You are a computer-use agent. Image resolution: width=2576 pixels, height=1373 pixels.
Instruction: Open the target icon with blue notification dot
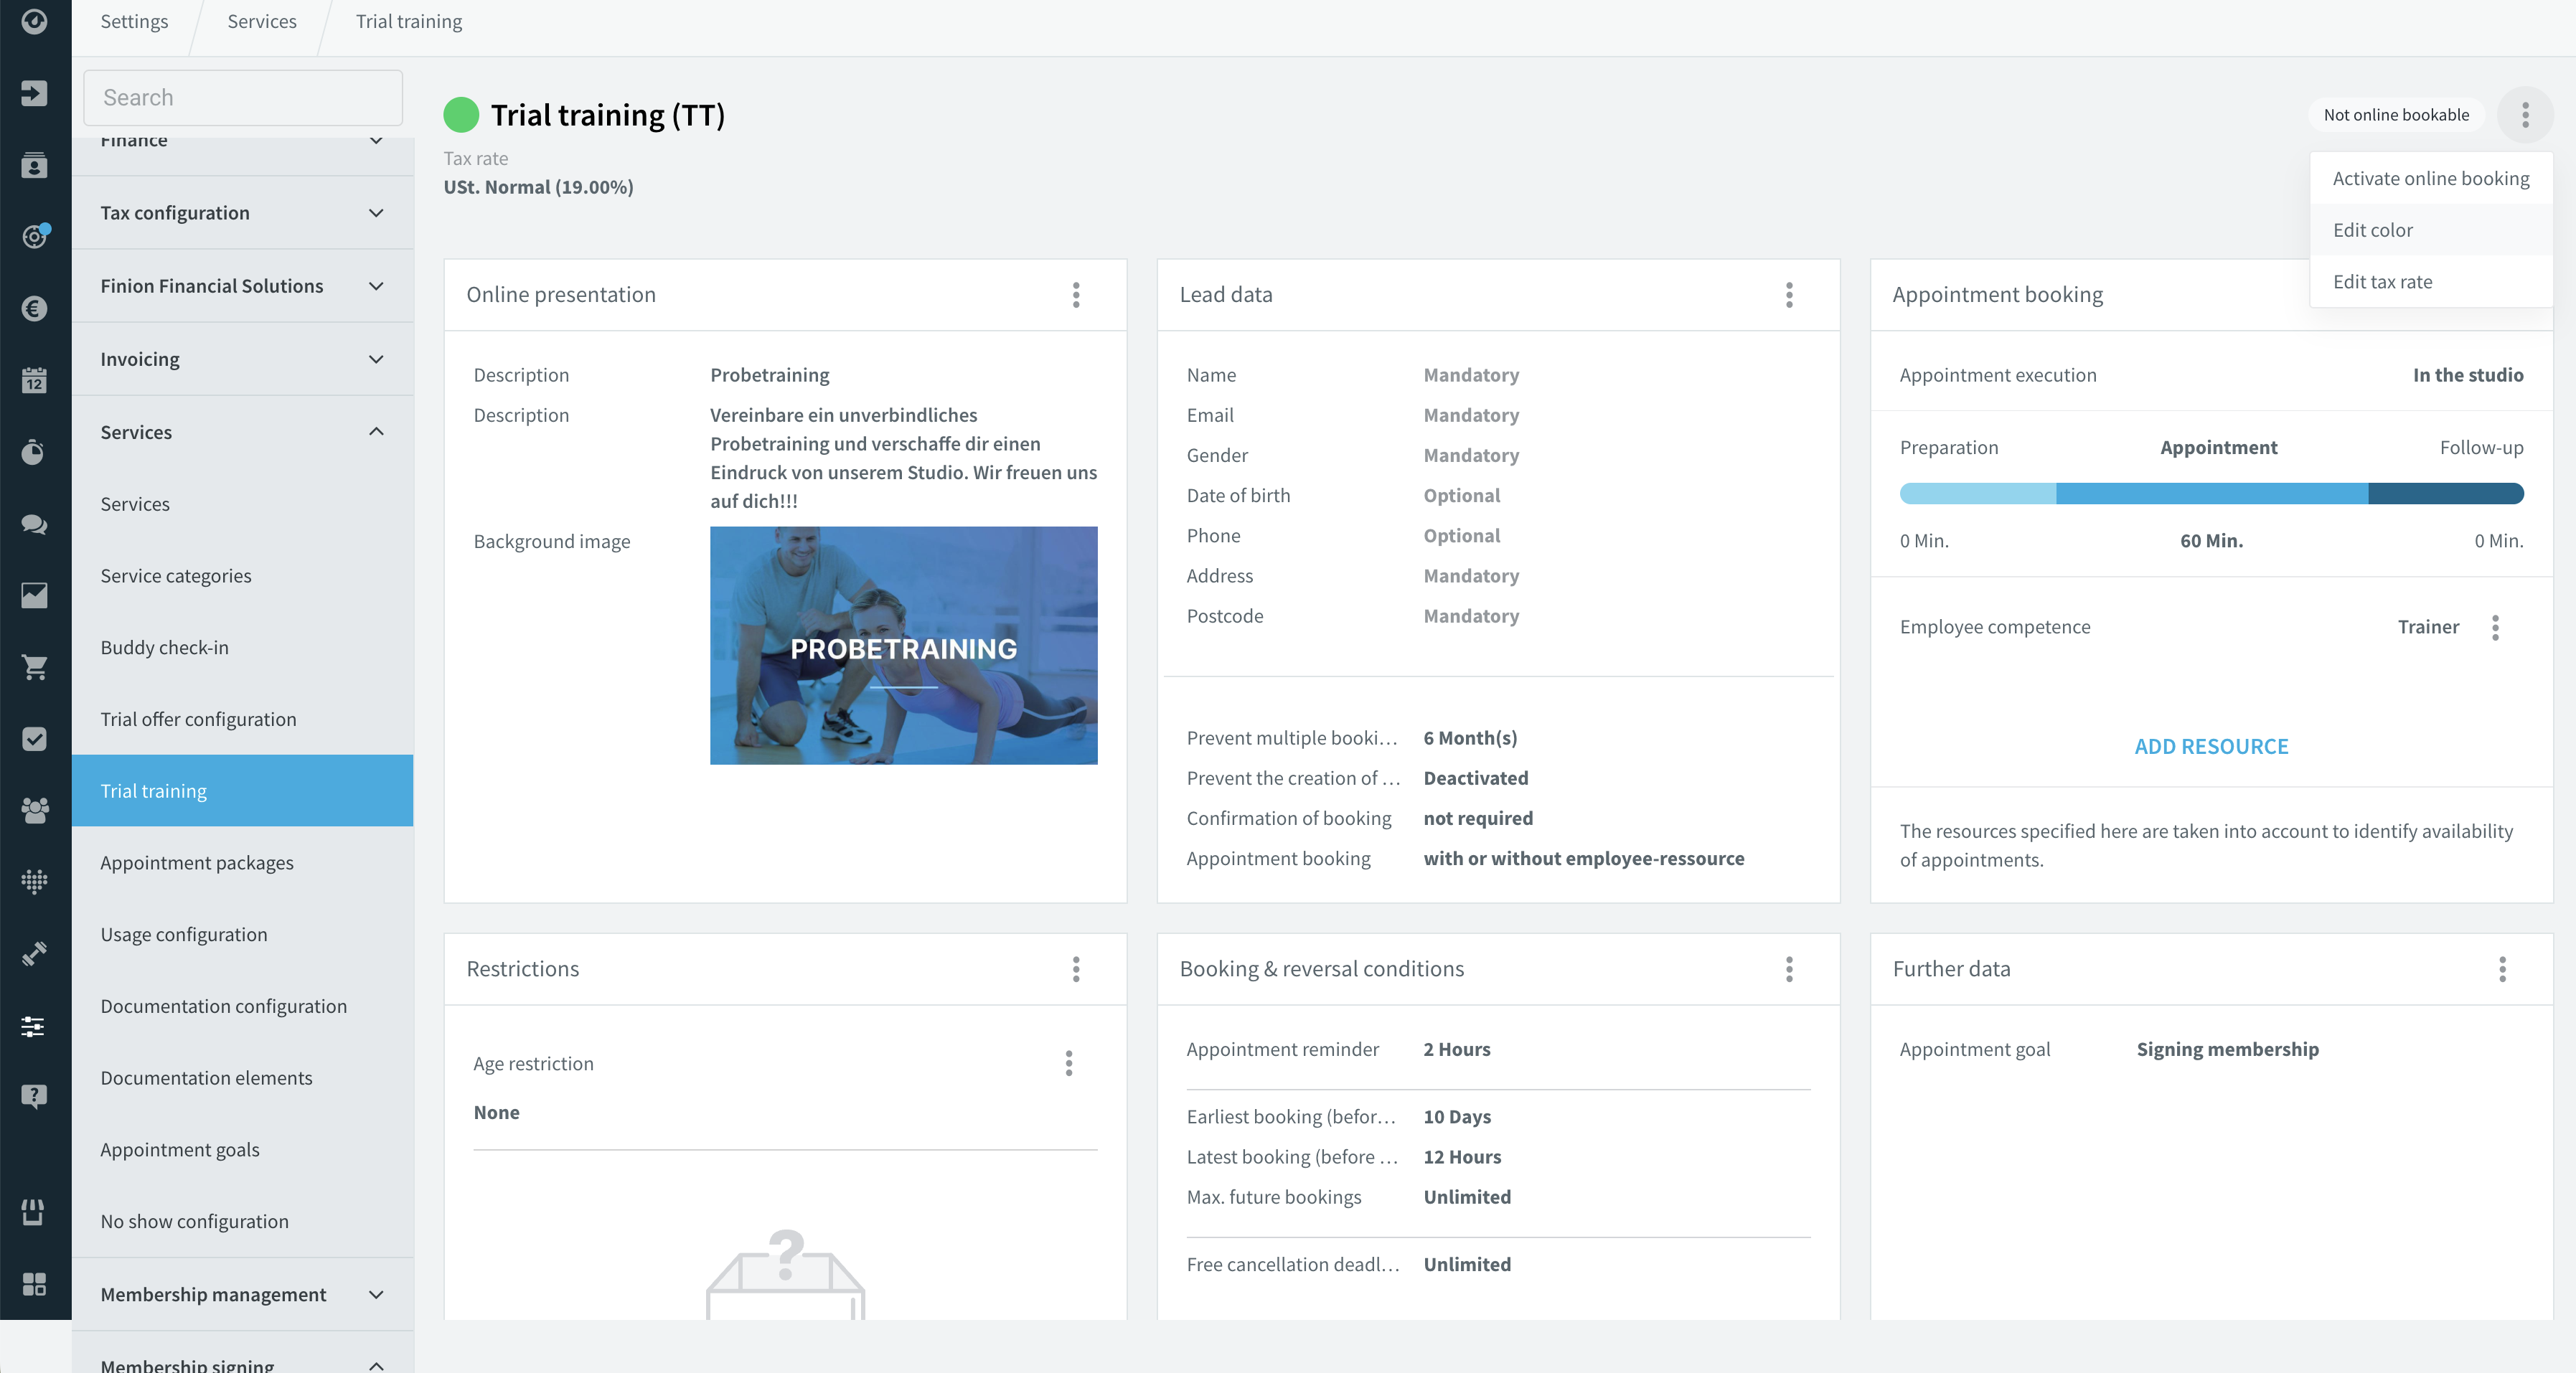point(35,236)
